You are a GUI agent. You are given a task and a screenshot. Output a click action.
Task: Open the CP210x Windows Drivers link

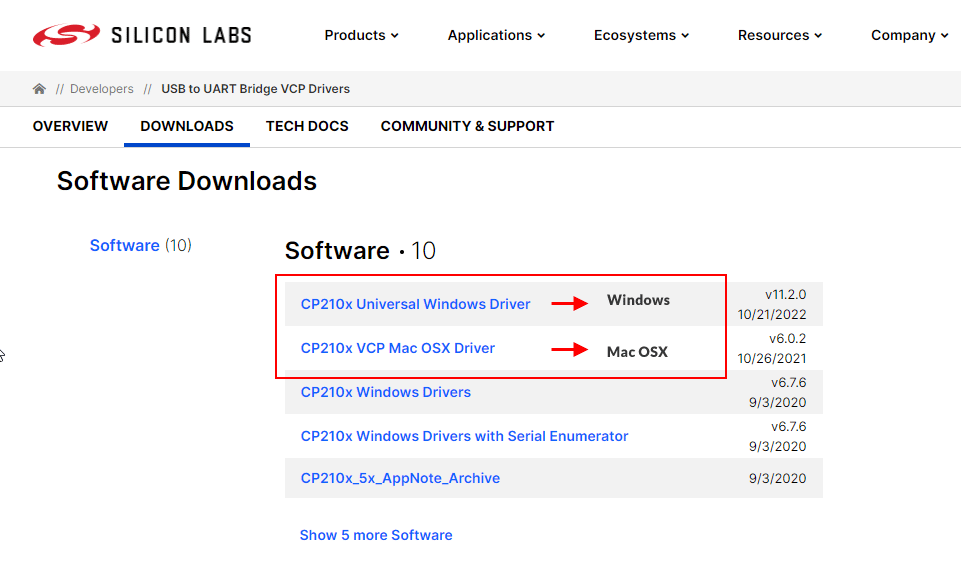pos(385,392)
